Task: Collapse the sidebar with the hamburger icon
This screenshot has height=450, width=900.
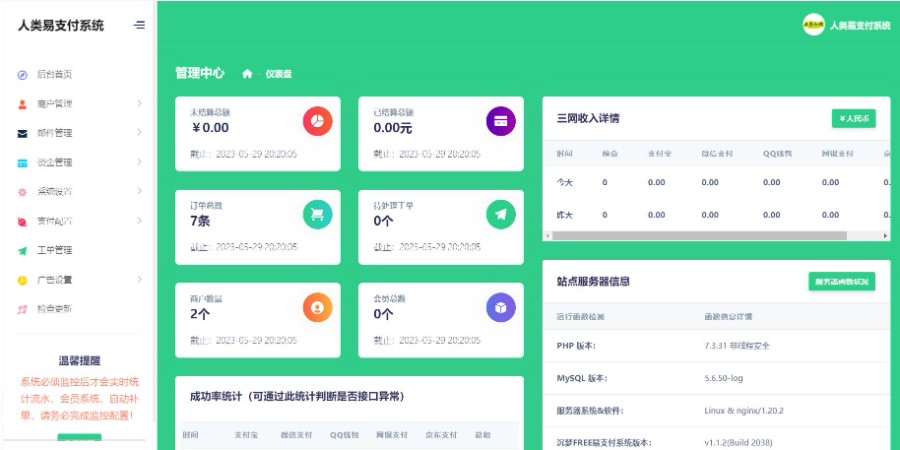Action: [x=139, y=25]
